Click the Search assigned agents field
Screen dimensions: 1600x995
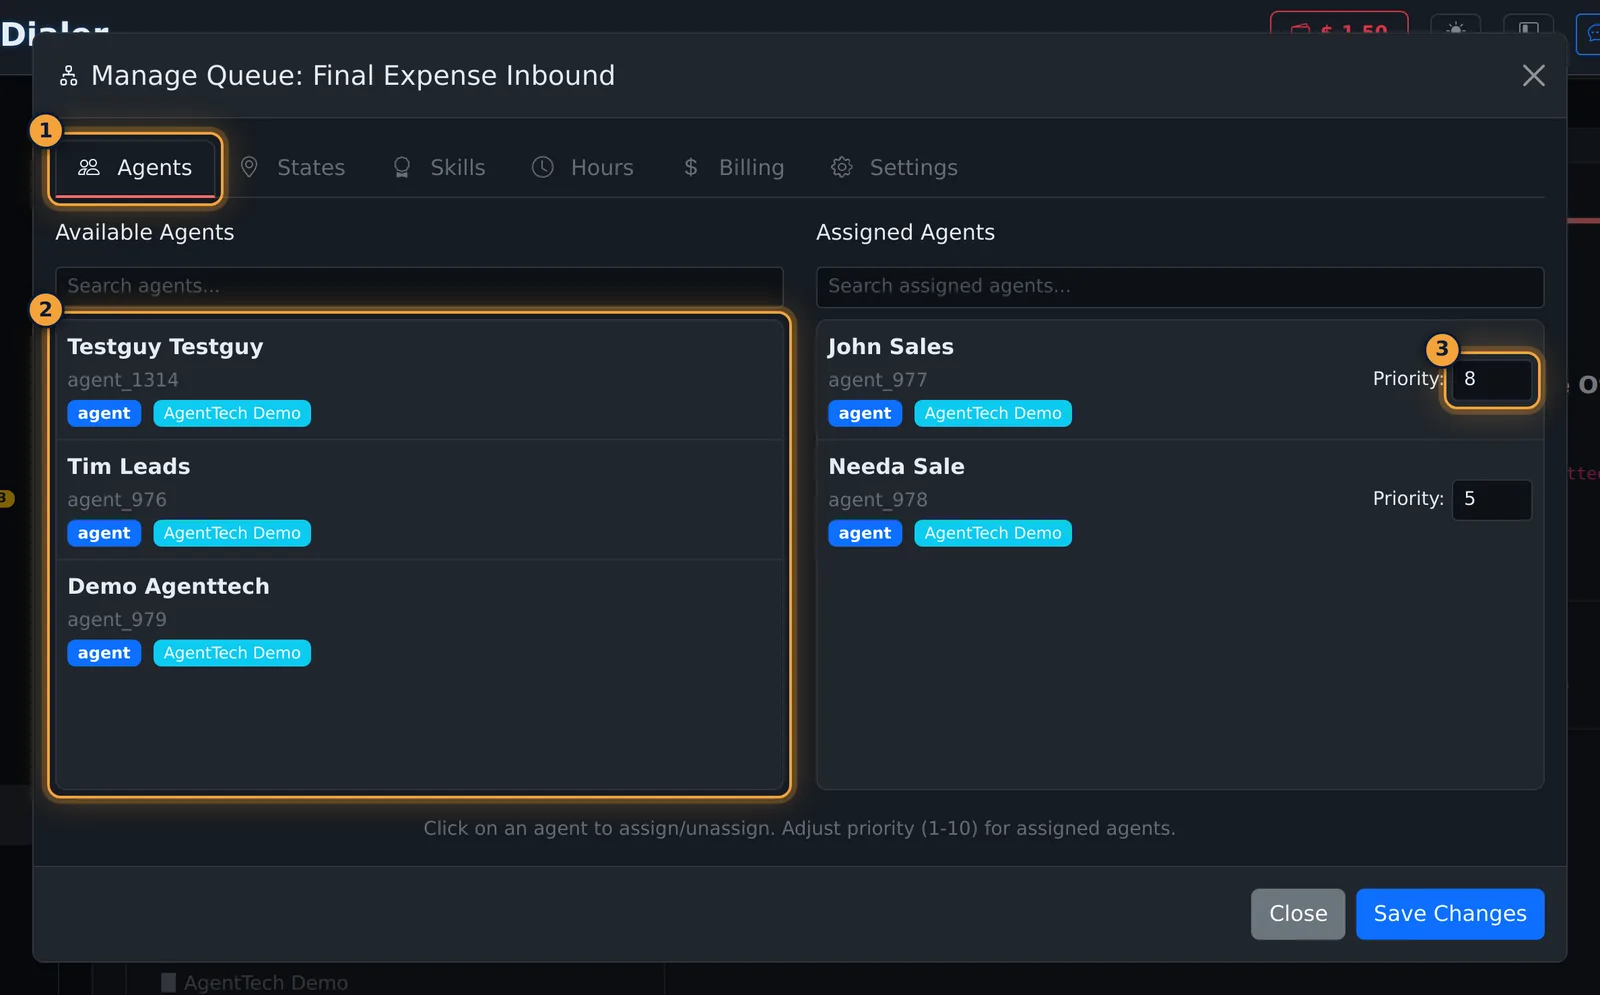pyautogui.click(x=1180, y=287)
